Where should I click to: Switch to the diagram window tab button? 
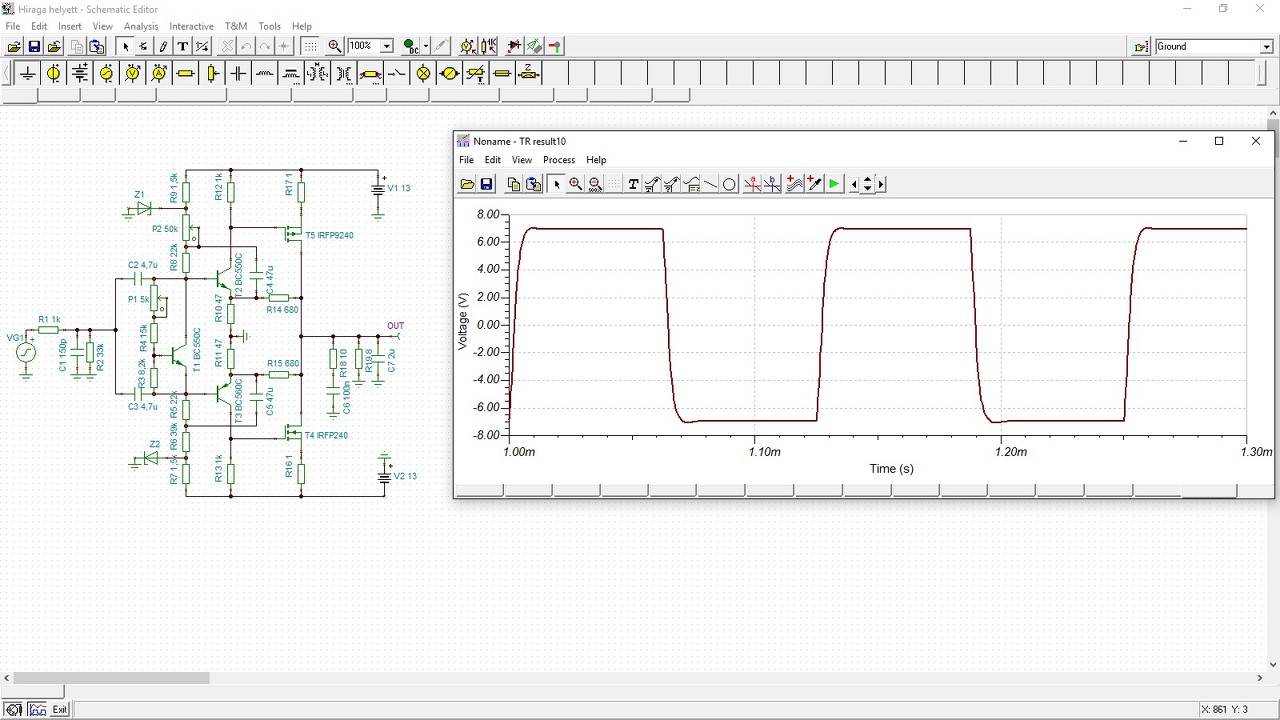(x=37, y=710)
